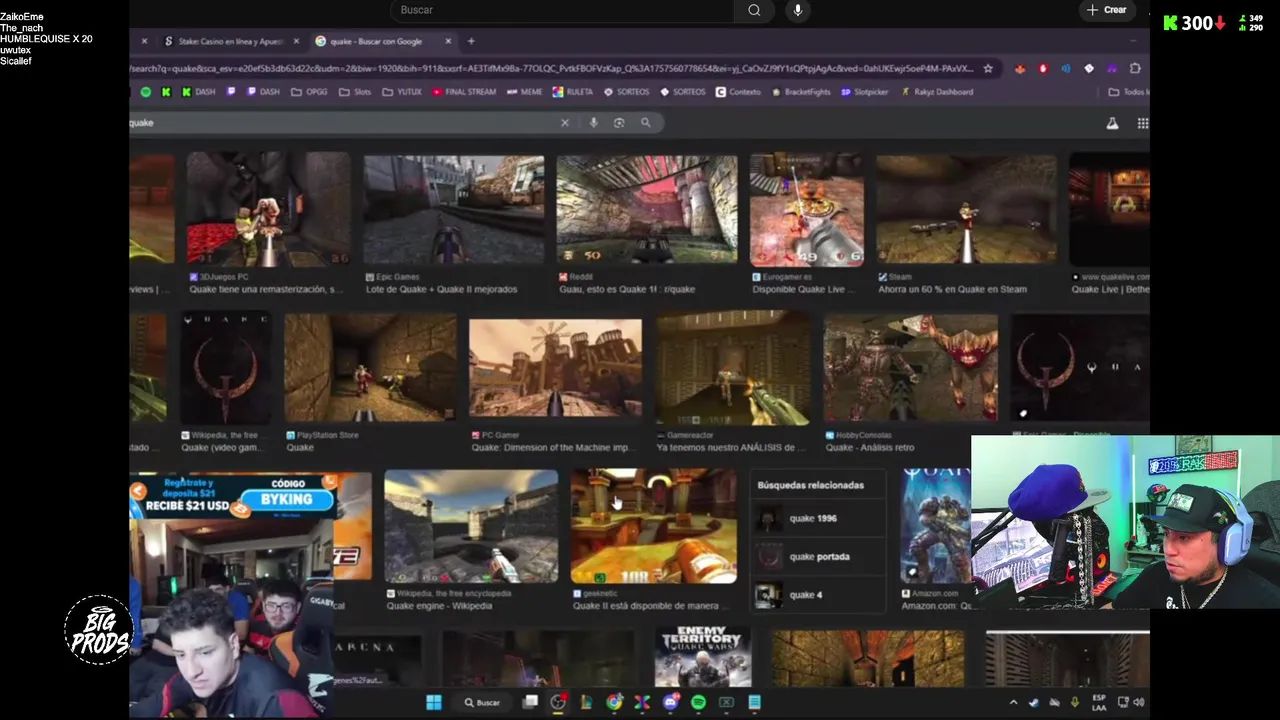Bookmark this page with the star icon
This screenshot has height=720, width=1280.
click(988, 68)
